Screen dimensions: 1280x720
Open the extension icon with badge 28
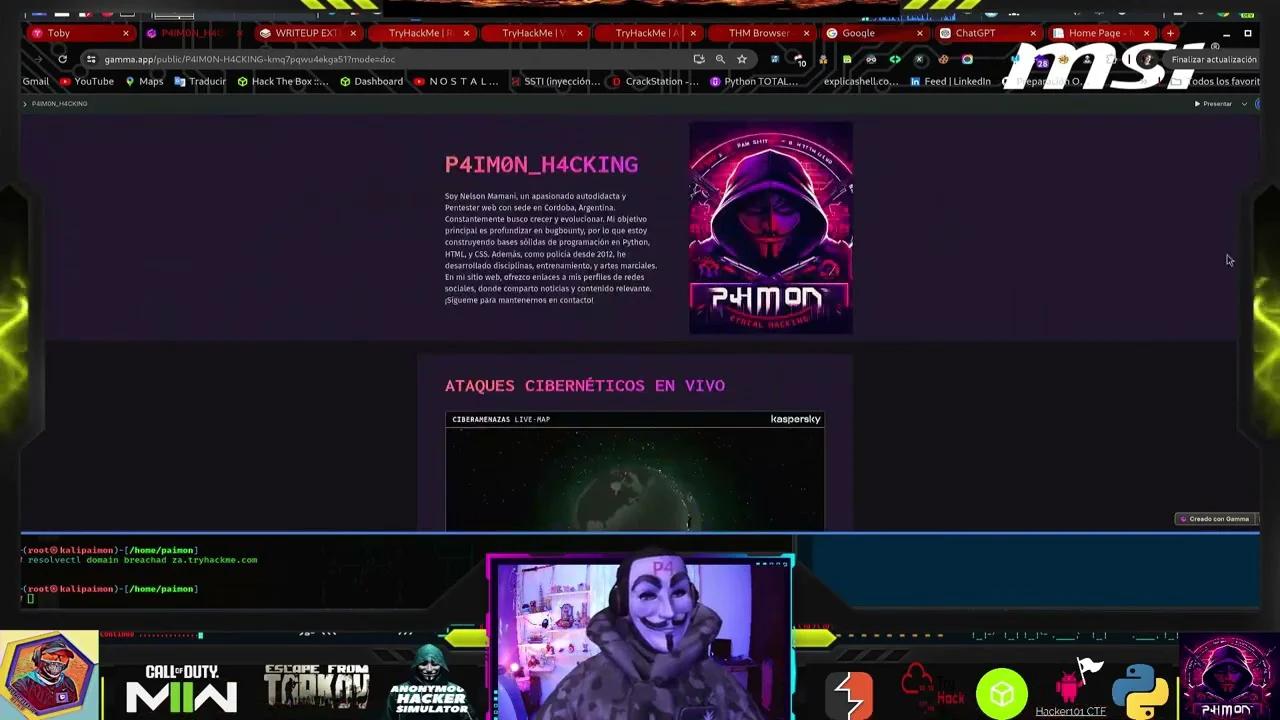(x=1040, y=61)
